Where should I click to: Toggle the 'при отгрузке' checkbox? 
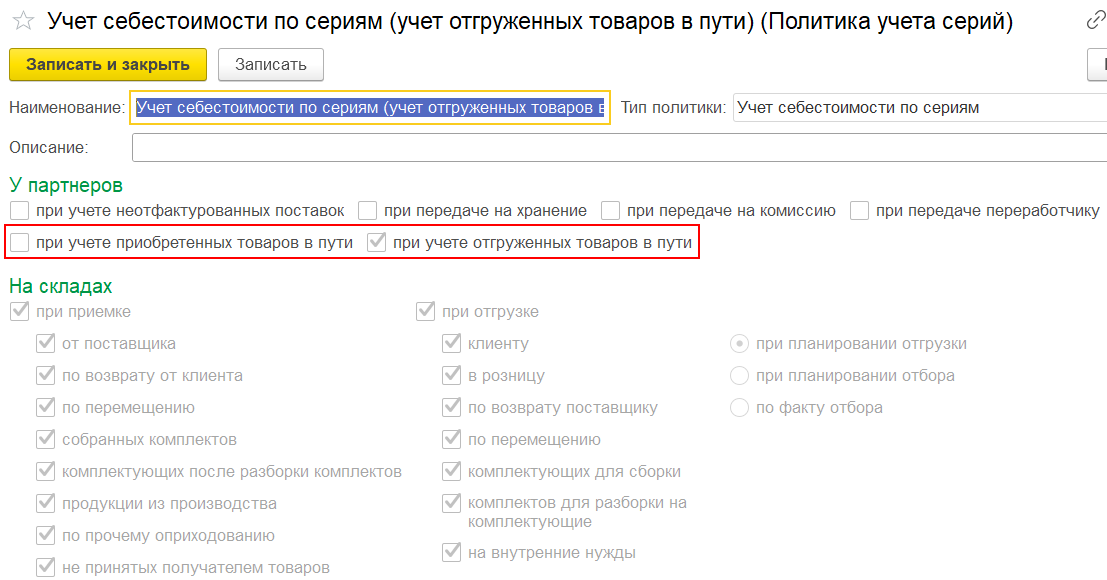click(425, 312)
